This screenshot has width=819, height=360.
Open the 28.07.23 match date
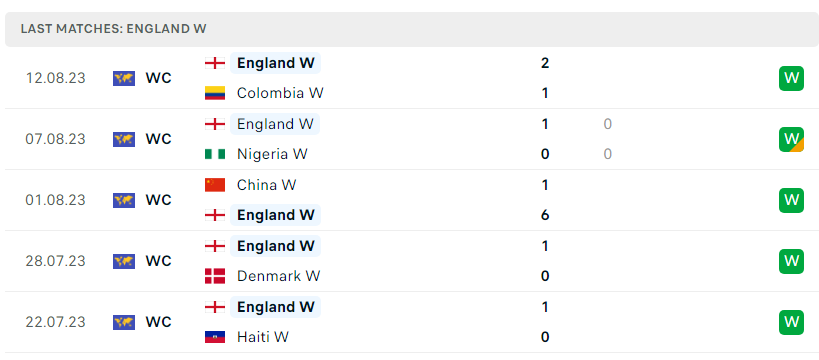(x=55, y=261)
